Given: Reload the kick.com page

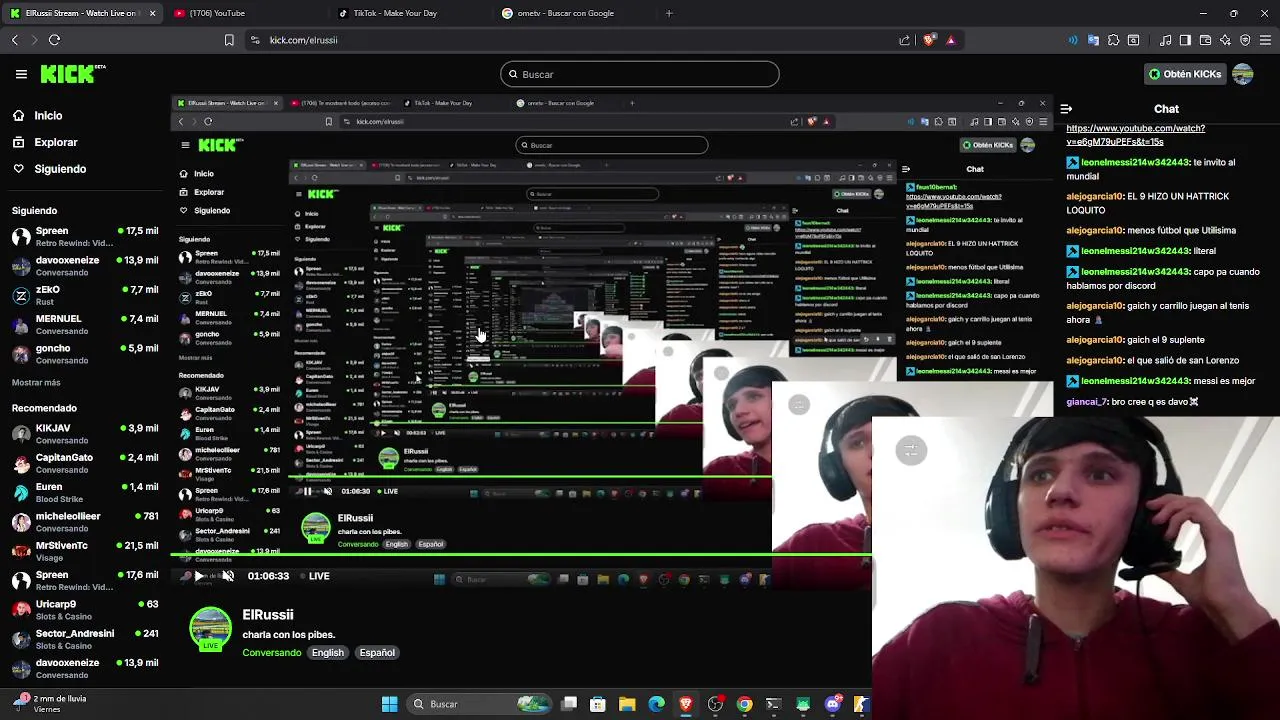Looking at the screenshot, I should pos(54,40).
